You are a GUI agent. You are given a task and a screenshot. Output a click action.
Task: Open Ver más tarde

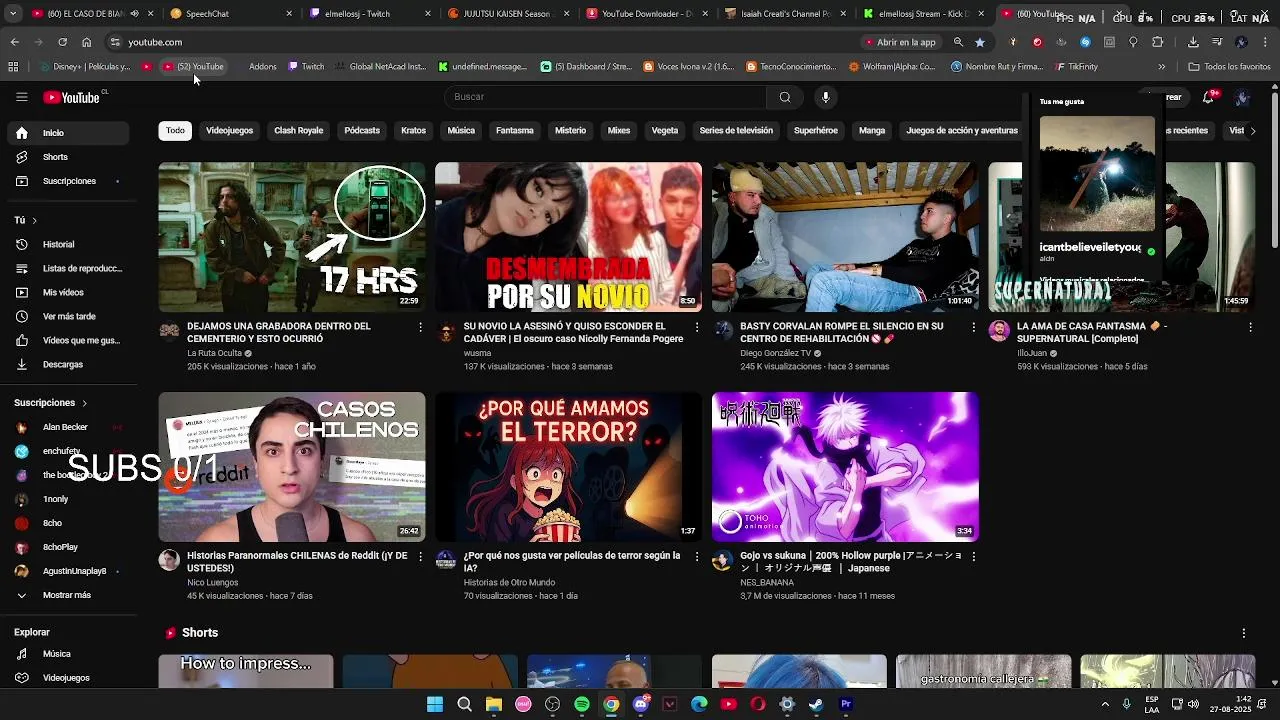pos(67,316)
